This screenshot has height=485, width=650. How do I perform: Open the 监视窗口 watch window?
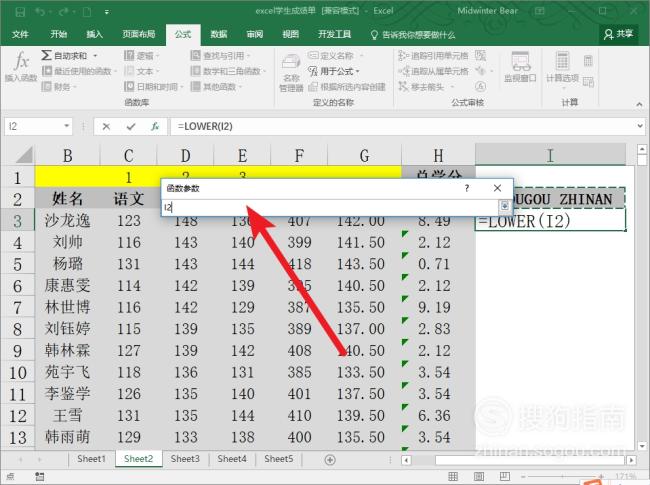point(520,67)
